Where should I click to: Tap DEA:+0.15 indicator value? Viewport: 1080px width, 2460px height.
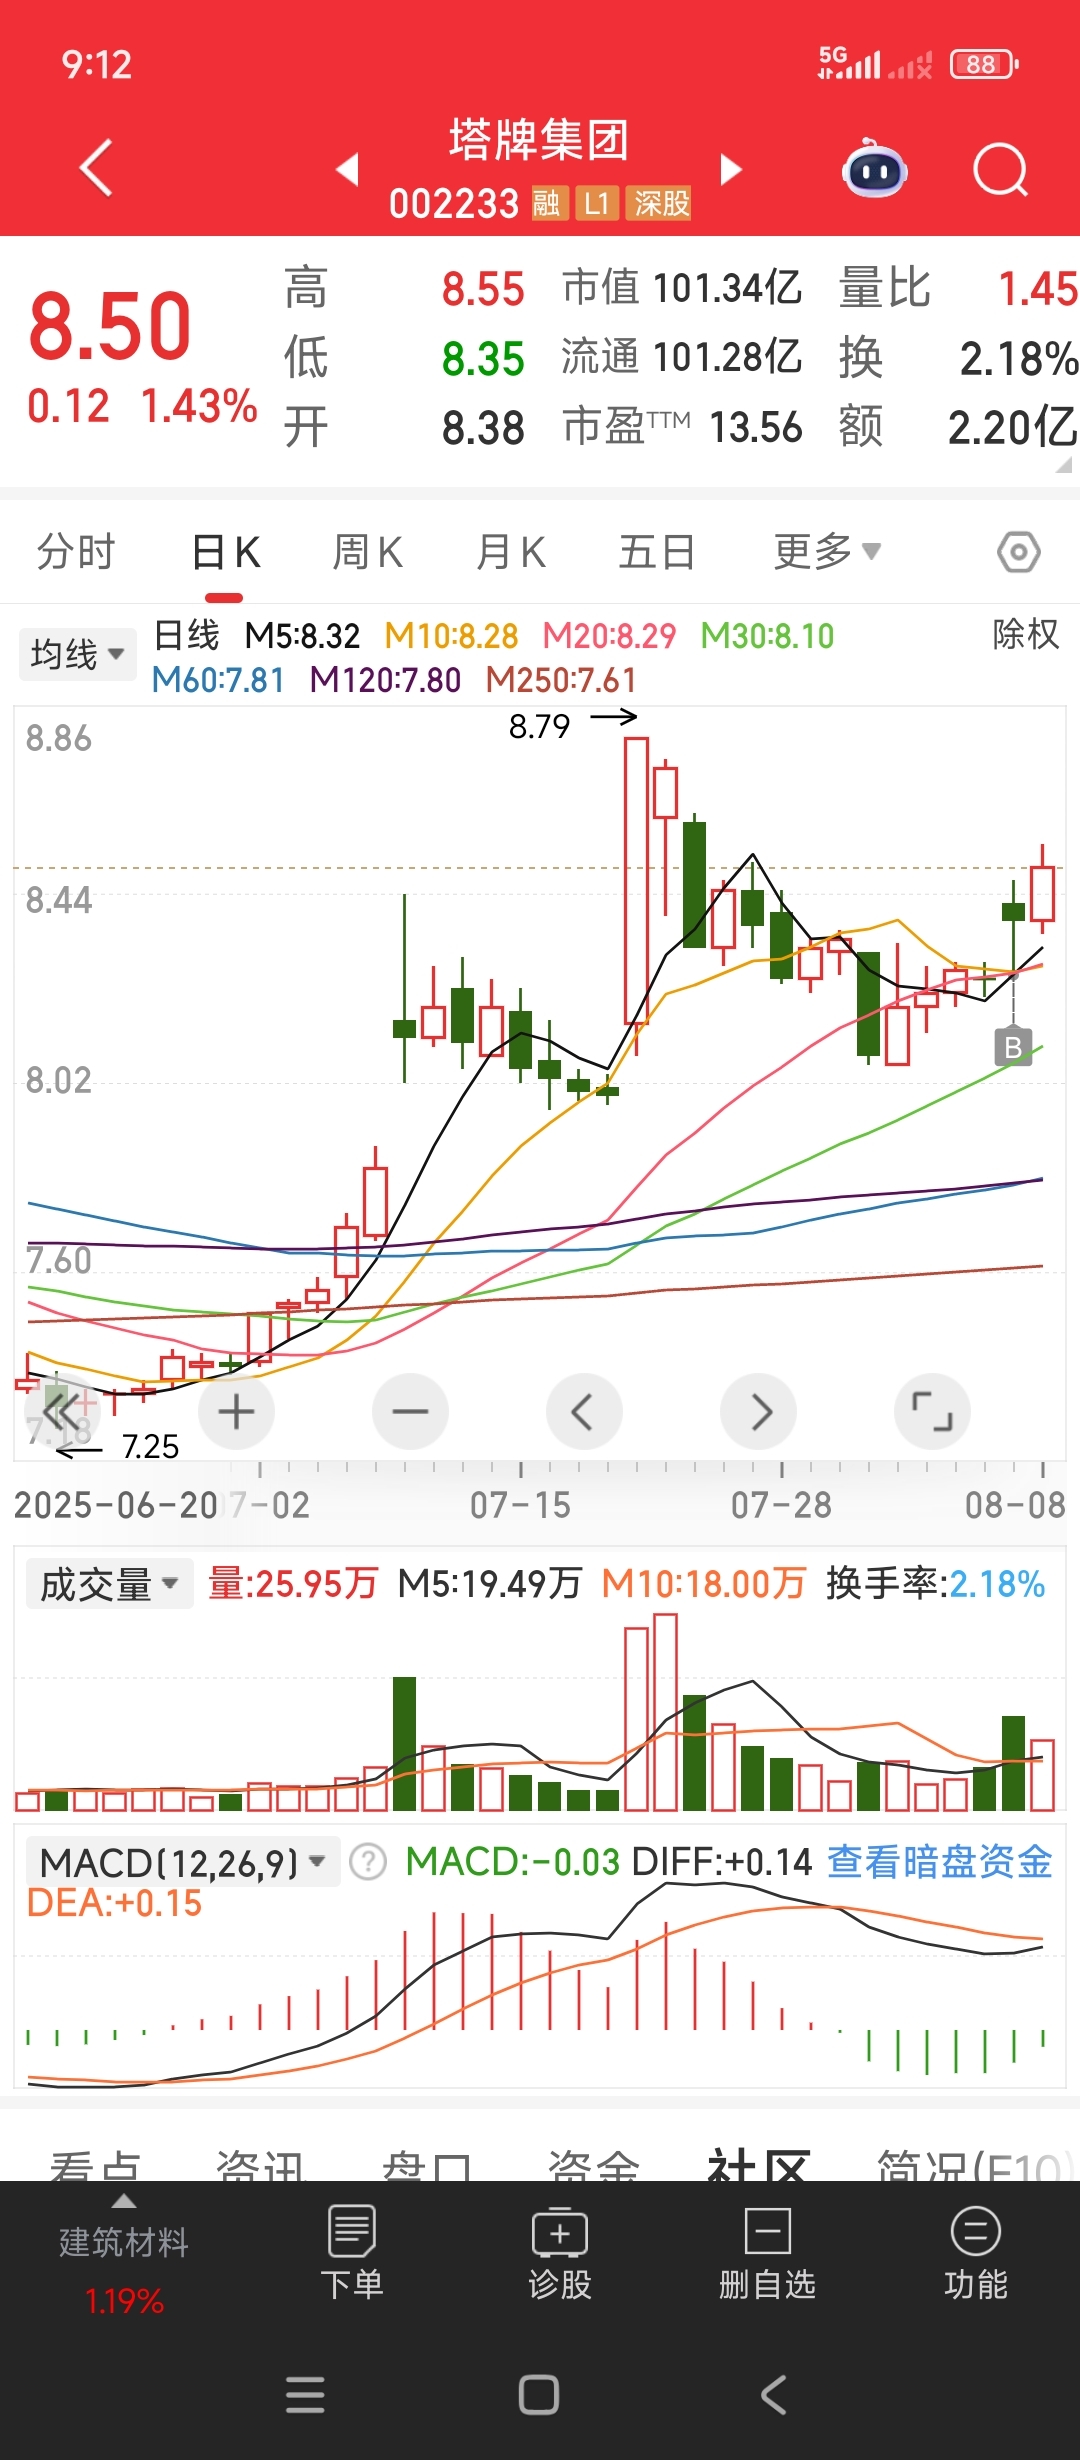click(x=114, y=1903)
